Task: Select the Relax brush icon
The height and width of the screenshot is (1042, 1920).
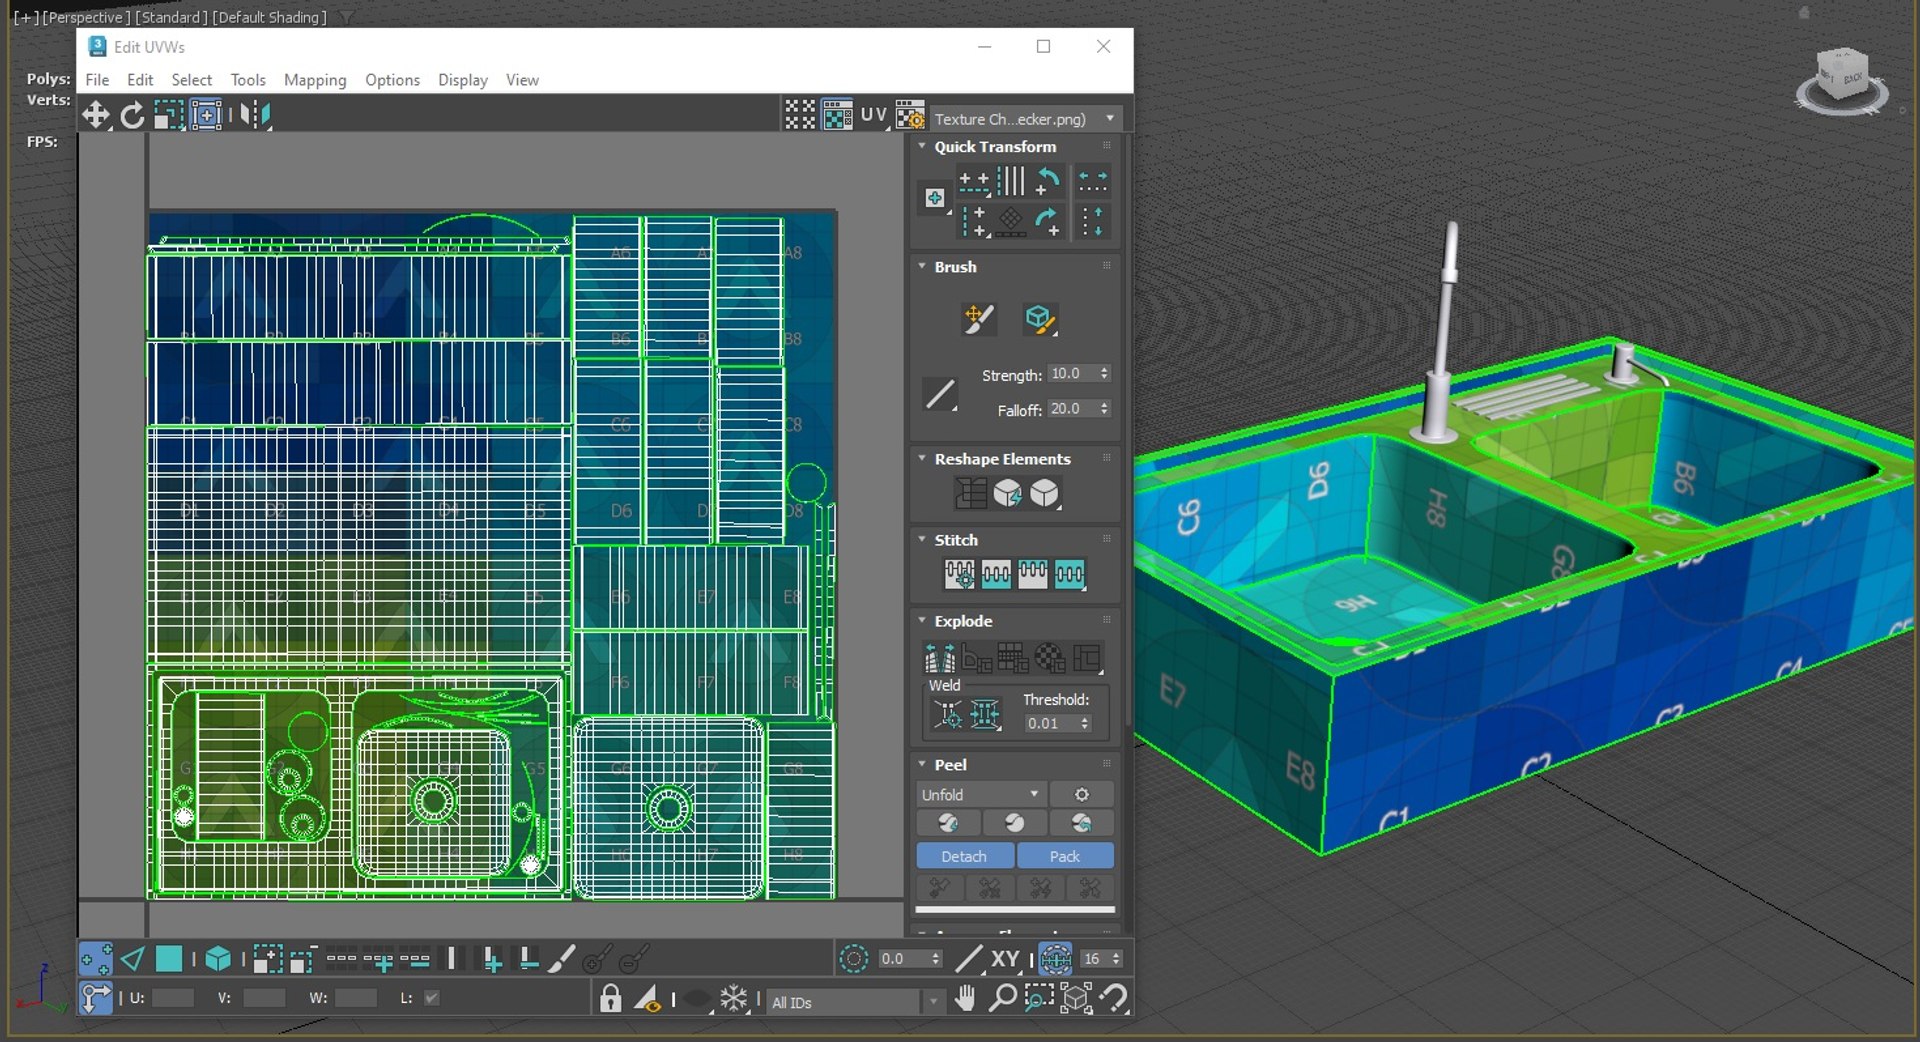Action: [x=1040, y=319]
